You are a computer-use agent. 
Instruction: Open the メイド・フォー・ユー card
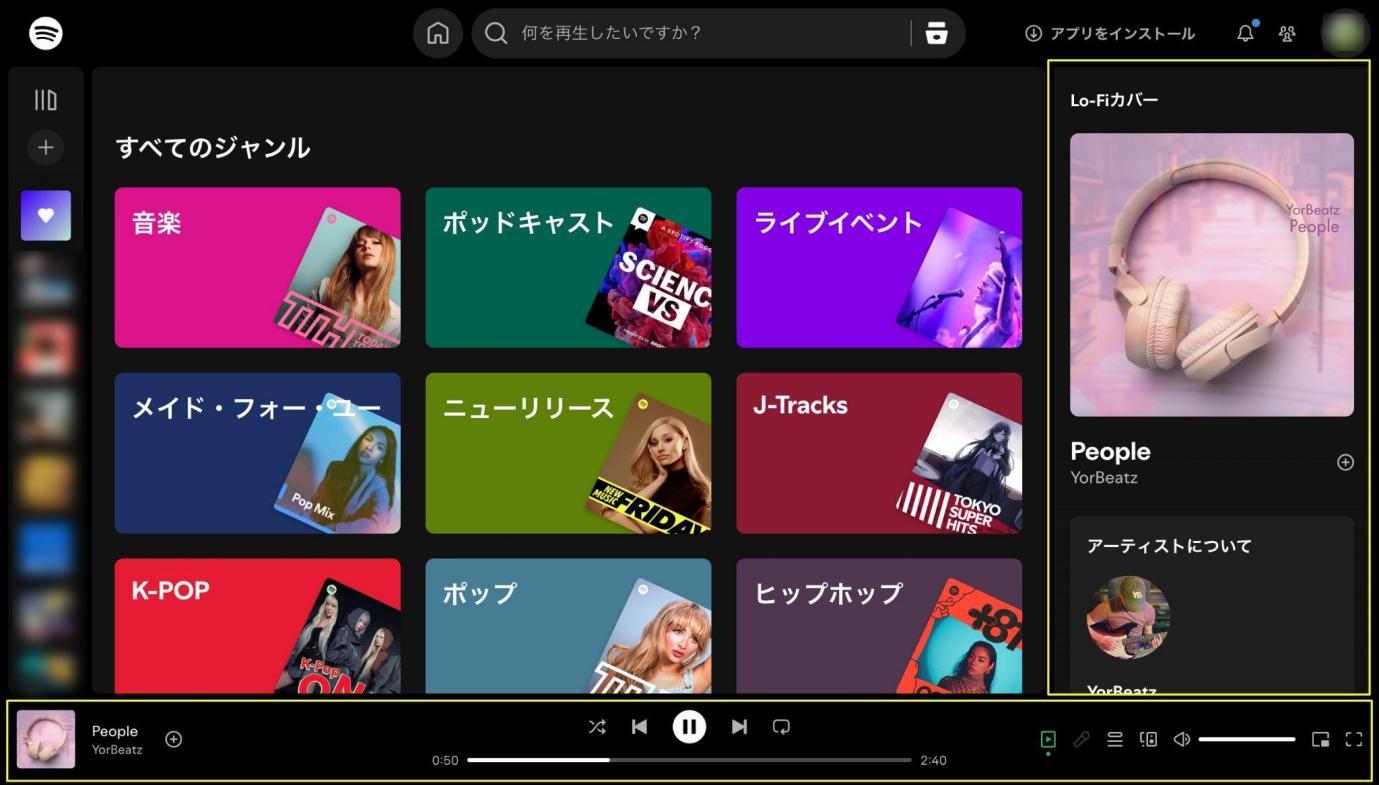258,453
